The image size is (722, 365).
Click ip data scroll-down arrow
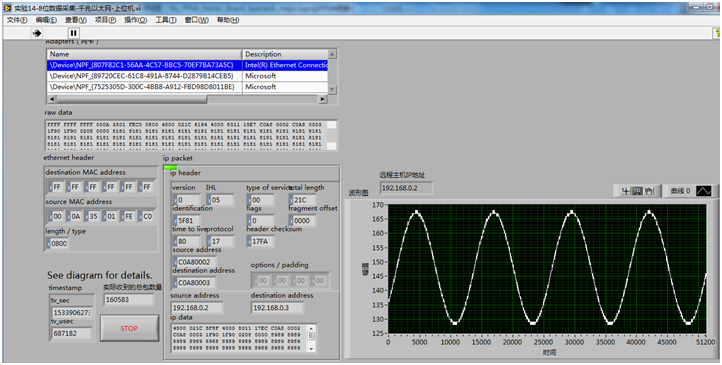pyautogui.click(x=311, y=349)
